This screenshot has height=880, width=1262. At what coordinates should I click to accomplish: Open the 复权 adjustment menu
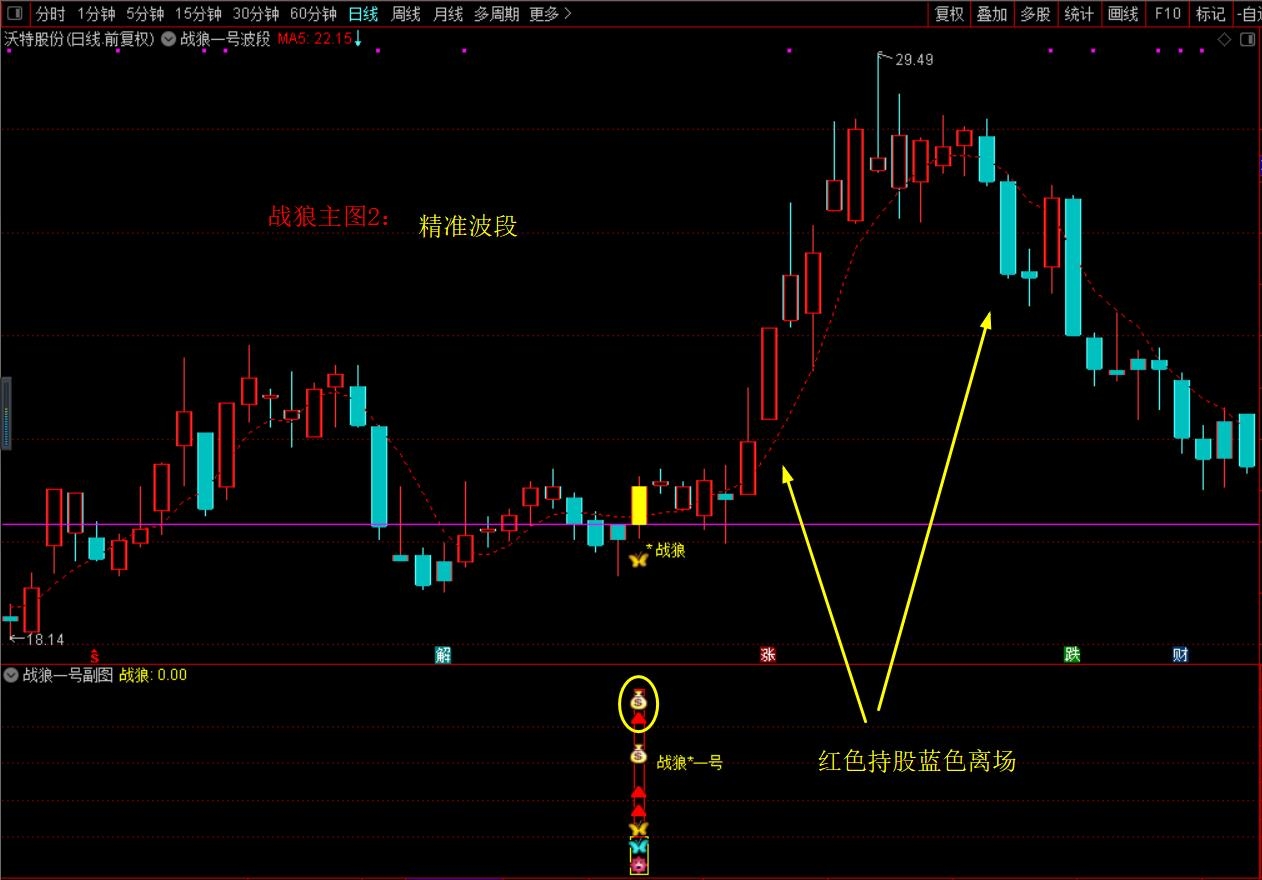tap(949, 14)
